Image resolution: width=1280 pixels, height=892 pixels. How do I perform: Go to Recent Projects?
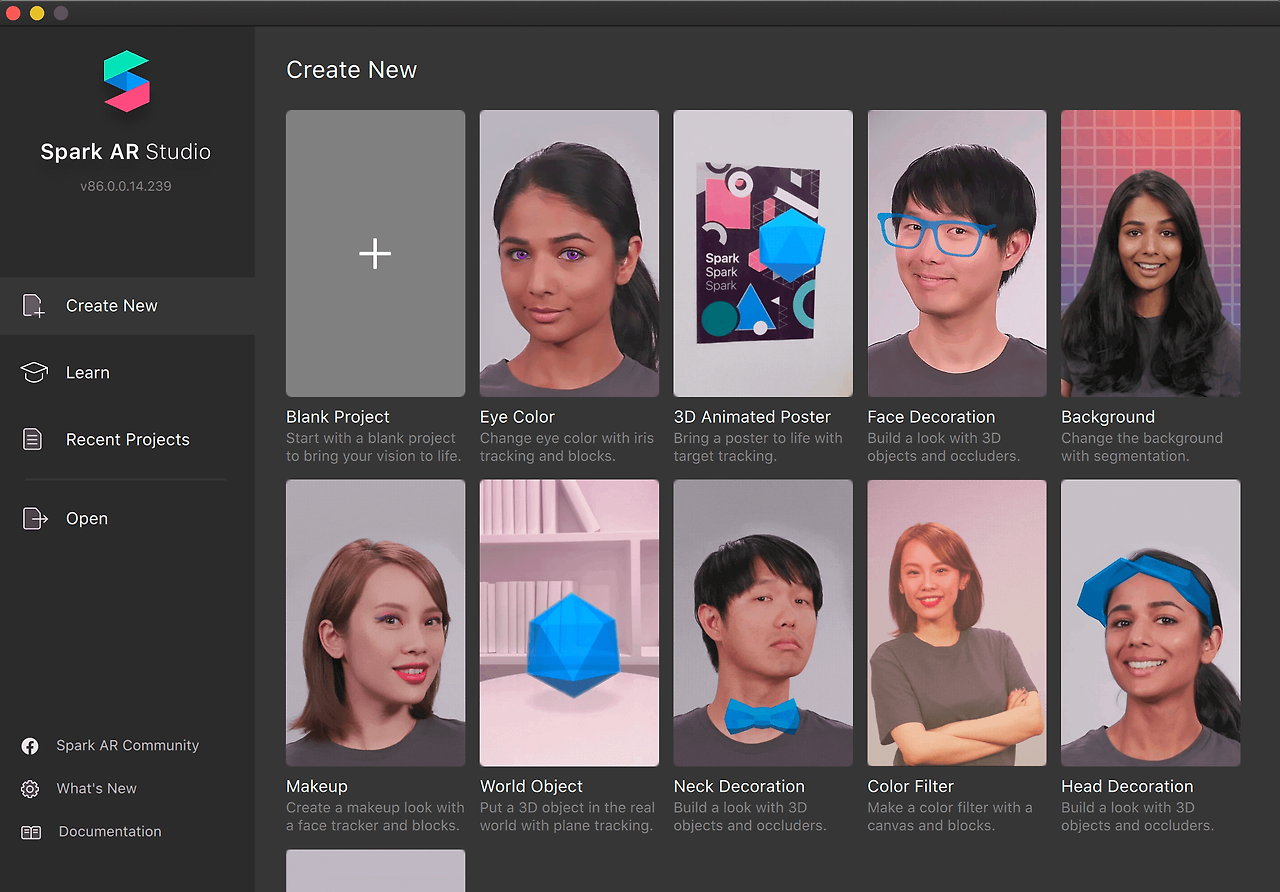click(x=127, y=439)
